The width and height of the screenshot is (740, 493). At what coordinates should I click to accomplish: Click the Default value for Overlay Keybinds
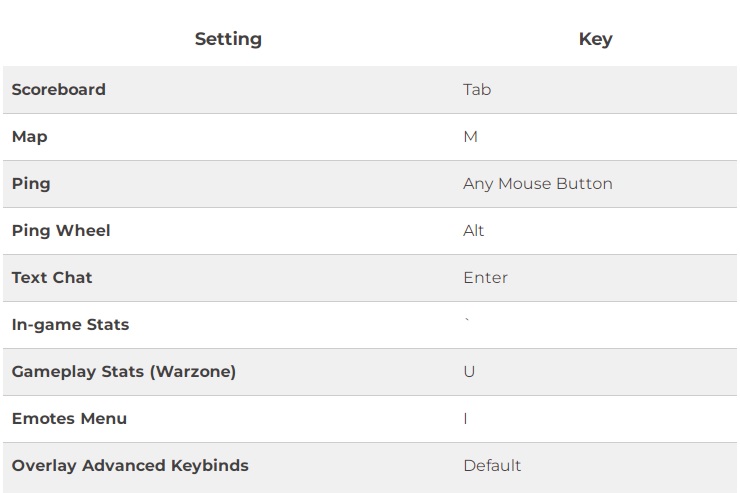[492, 466]
